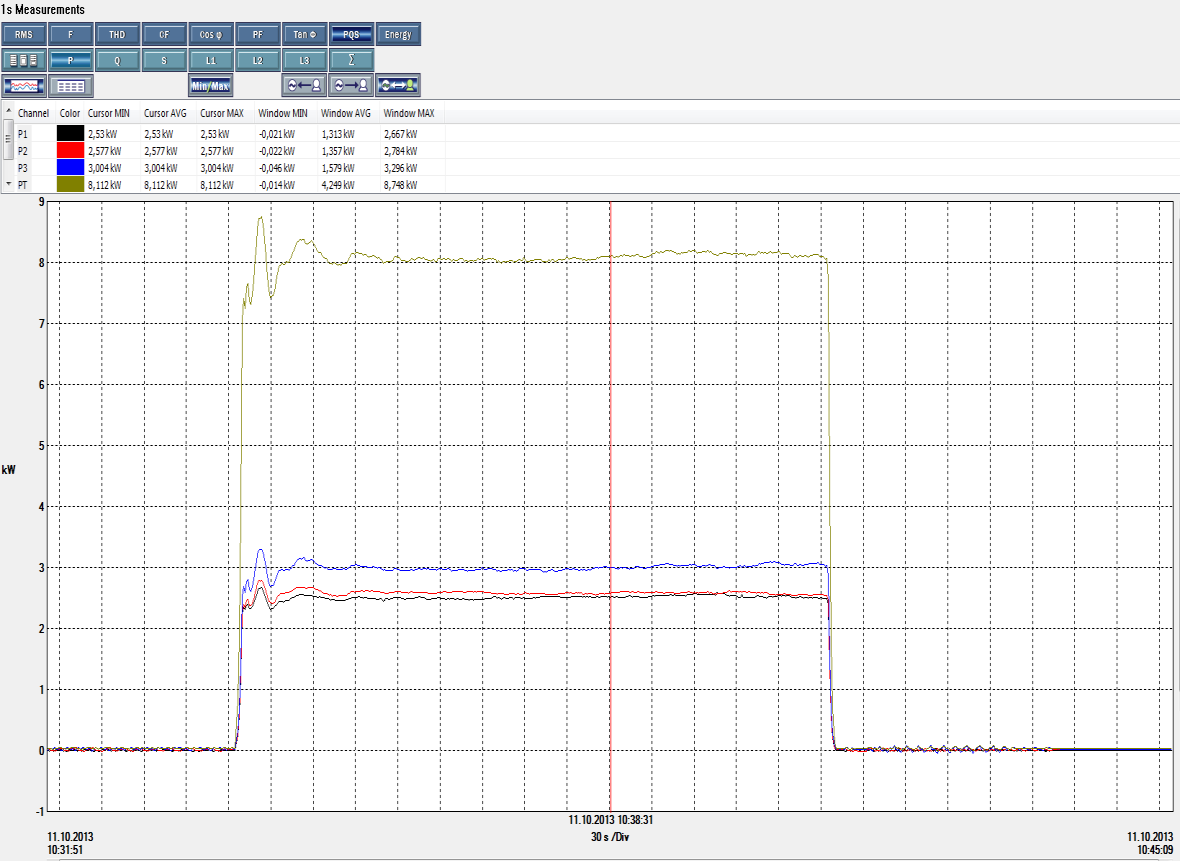Toggle the Sigma total channel button
1180x861 pixels.
(x=351, y=60)
